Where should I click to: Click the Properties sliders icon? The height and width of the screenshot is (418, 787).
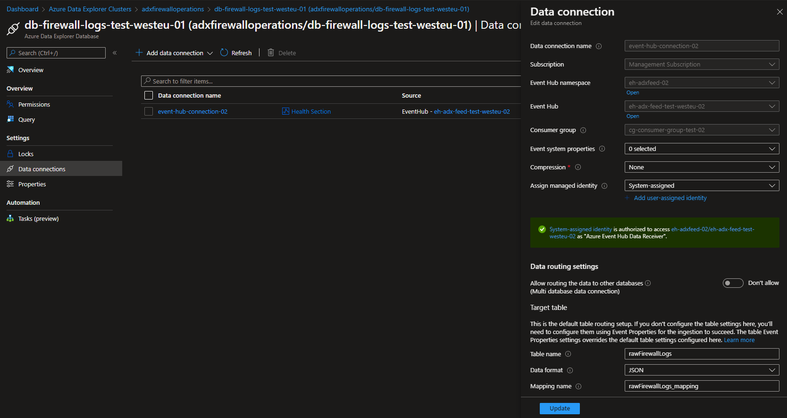(10, 184)
